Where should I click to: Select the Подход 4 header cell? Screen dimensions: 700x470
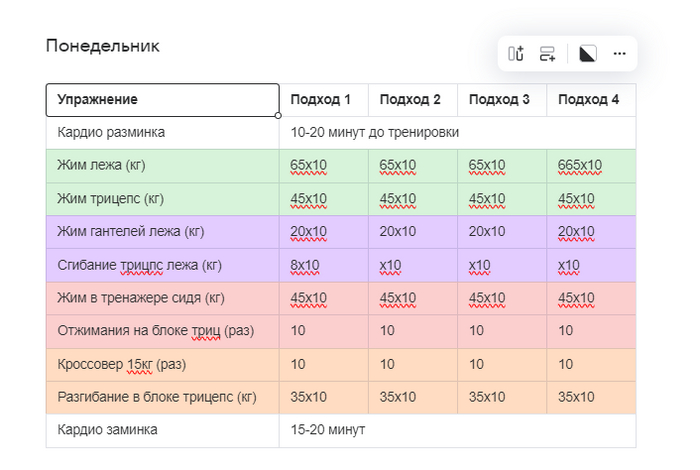click(x=588, y=100)
